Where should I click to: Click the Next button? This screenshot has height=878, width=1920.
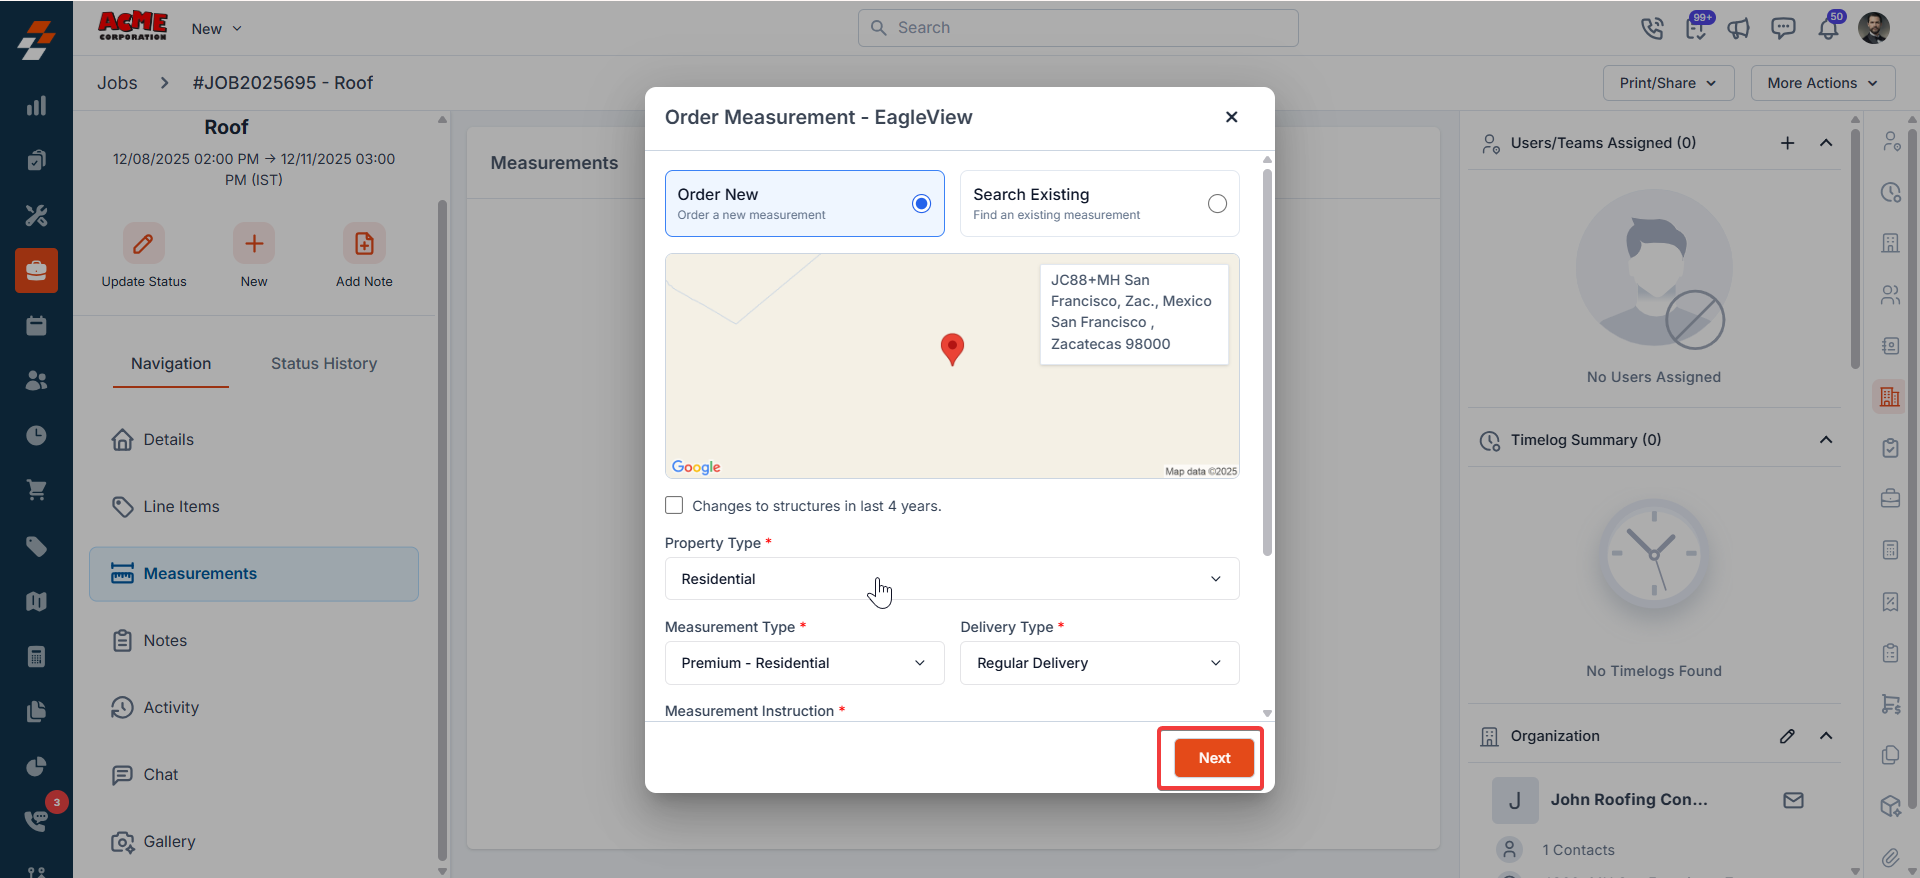(1214, 758)
